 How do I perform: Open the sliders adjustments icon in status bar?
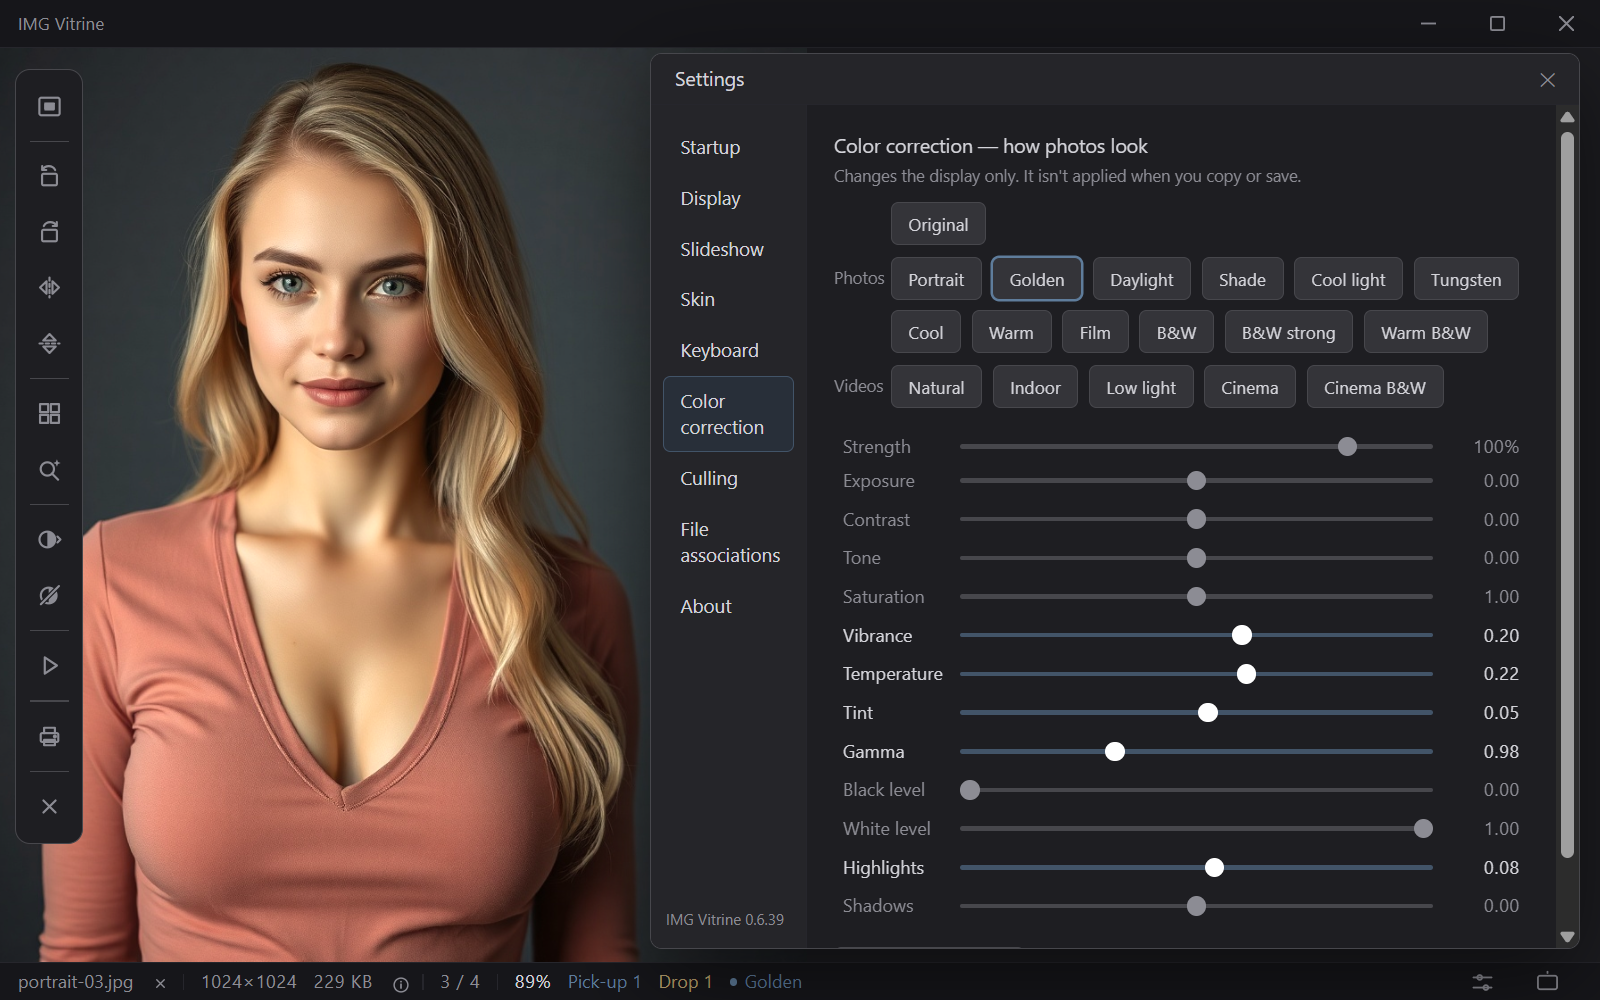pos(1482,982)
